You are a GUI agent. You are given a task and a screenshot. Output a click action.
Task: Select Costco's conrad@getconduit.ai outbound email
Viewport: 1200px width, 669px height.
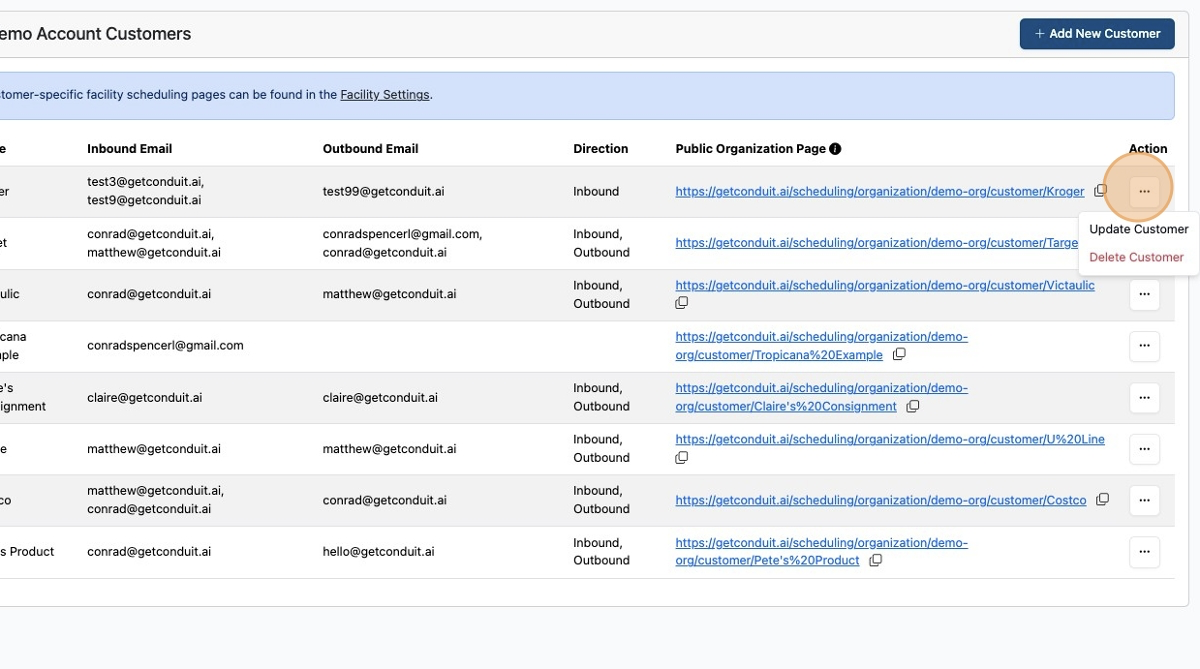tap(384, 500)
